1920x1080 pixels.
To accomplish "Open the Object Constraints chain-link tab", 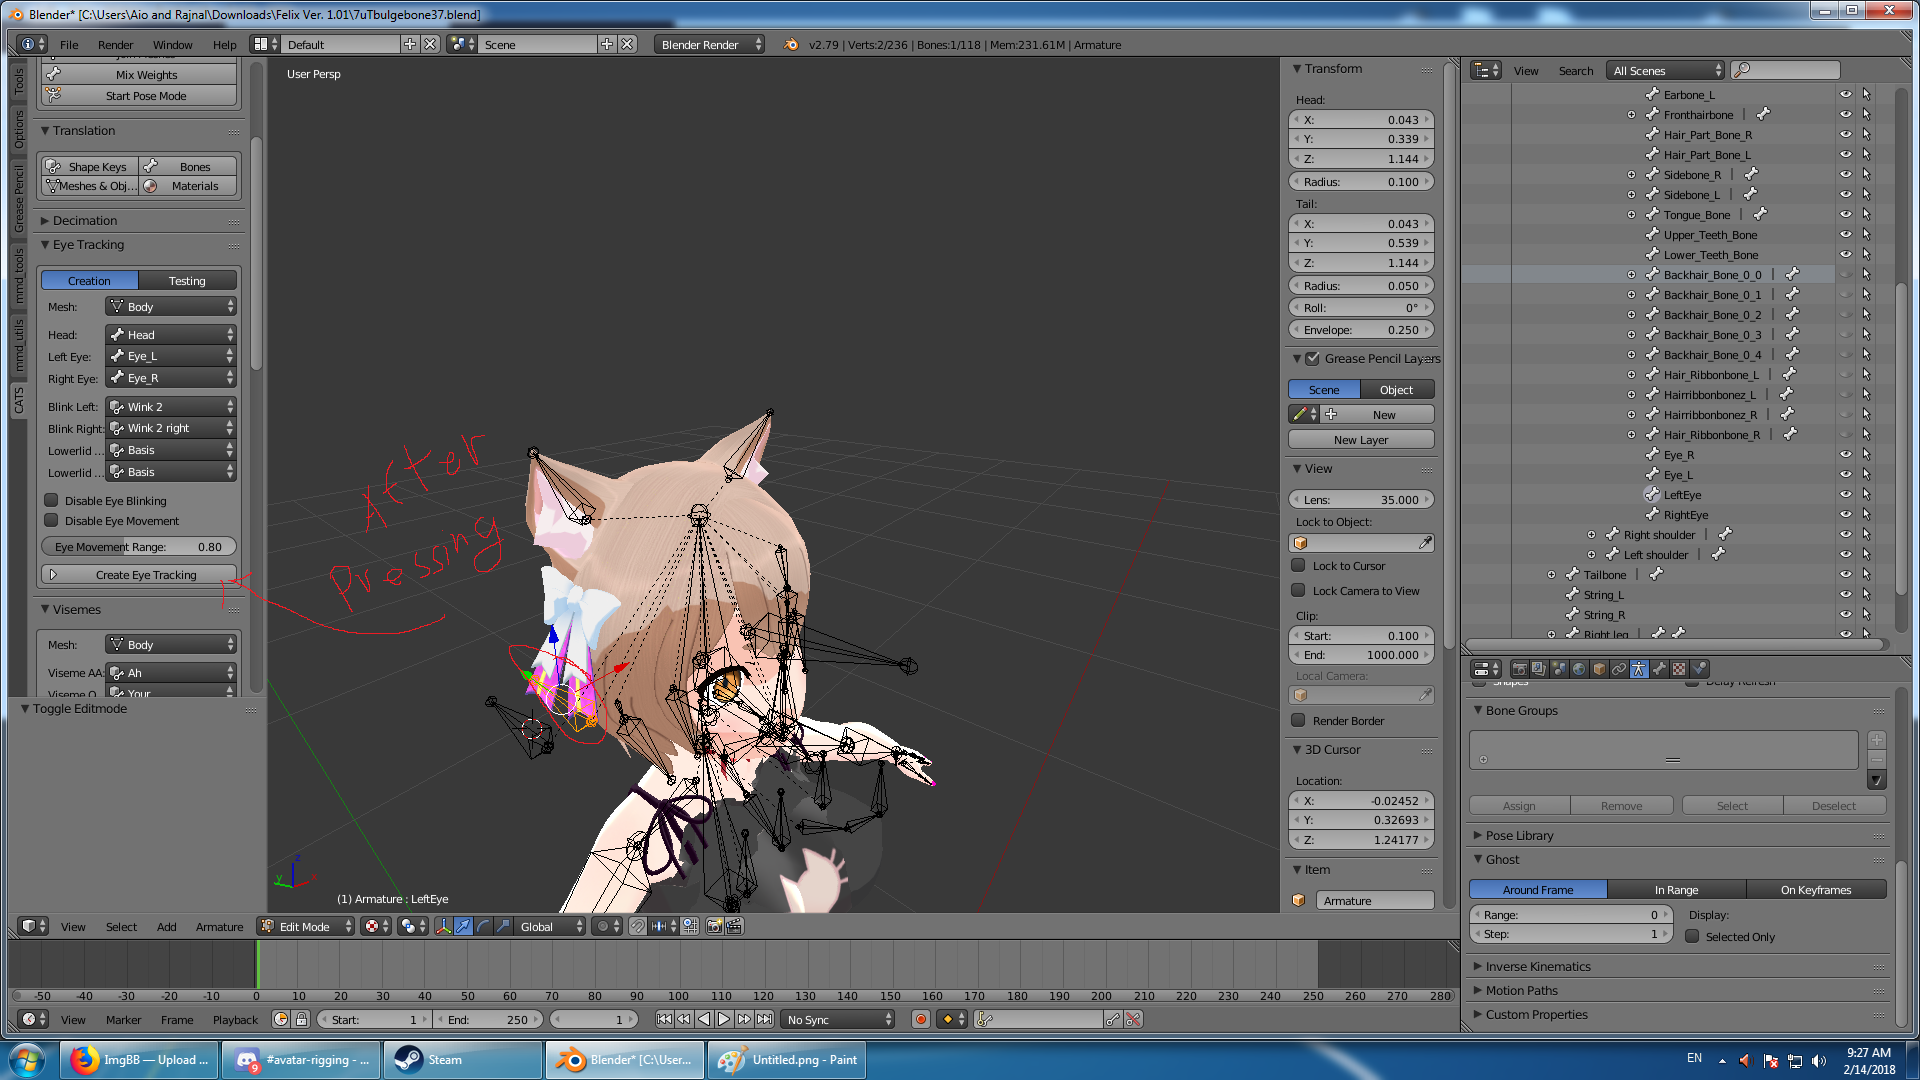I will click(1619, 669).
